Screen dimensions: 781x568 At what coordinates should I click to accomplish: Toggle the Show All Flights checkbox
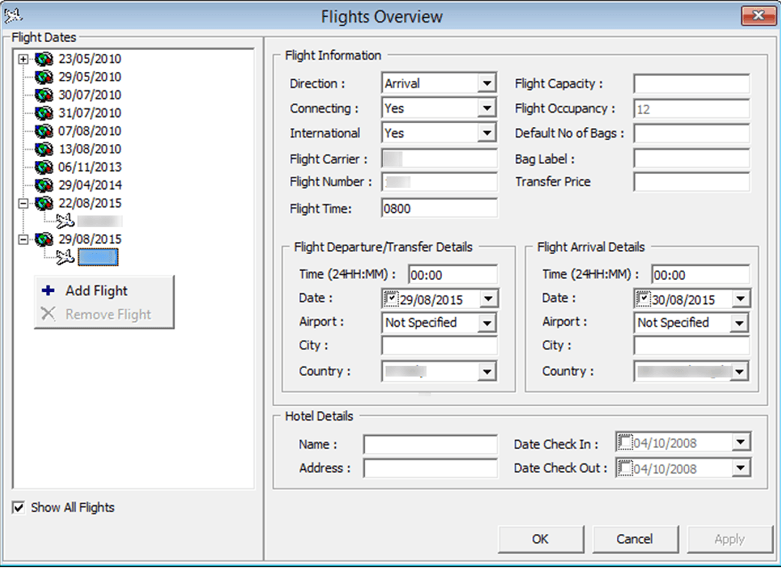click(18, 508)
